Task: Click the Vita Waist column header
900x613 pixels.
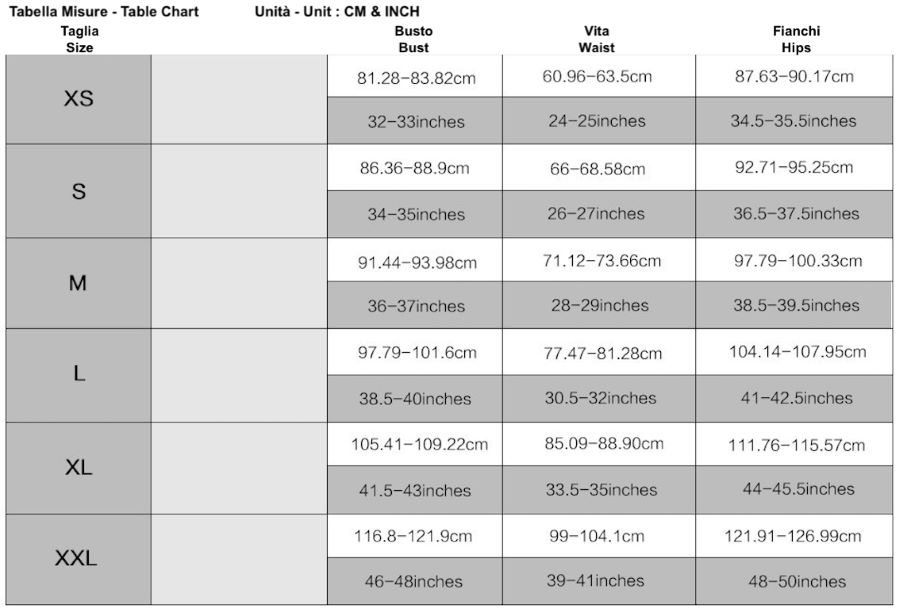Action: coord(596,39)
